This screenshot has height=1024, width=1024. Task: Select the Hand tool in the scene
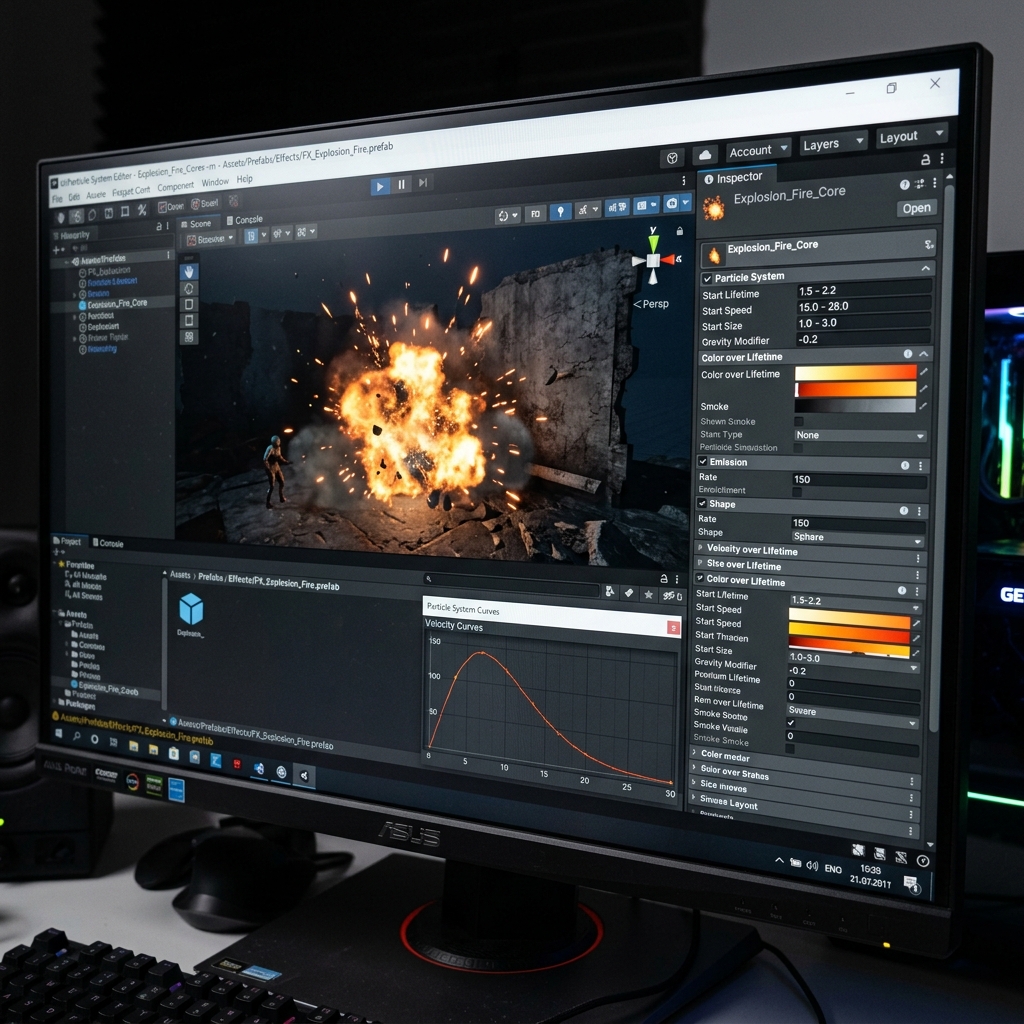tap(189, 272)
